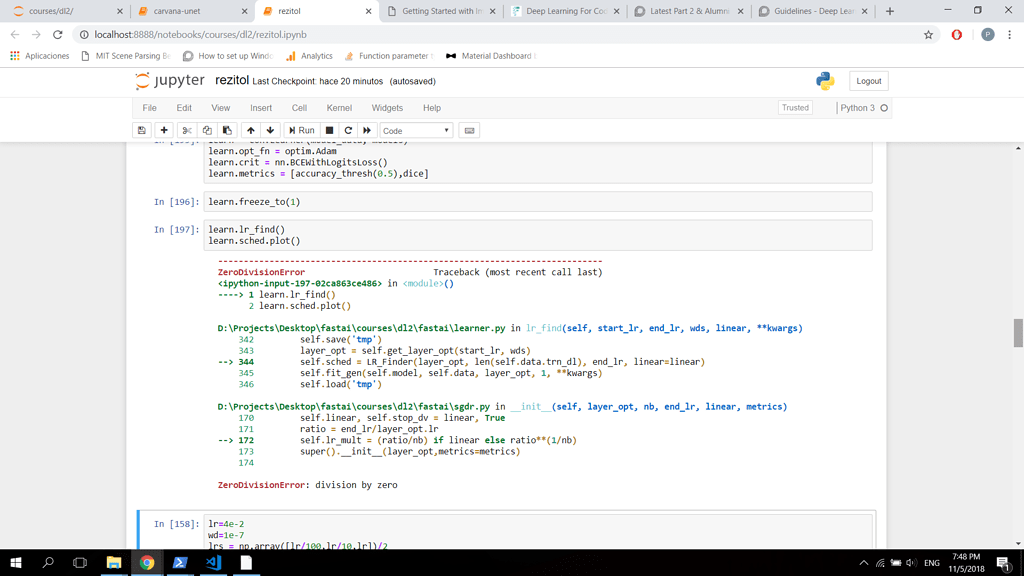1024x576 pixels.
Task: Save the notebook with the floppy disk icon
Action: point(142,130)
